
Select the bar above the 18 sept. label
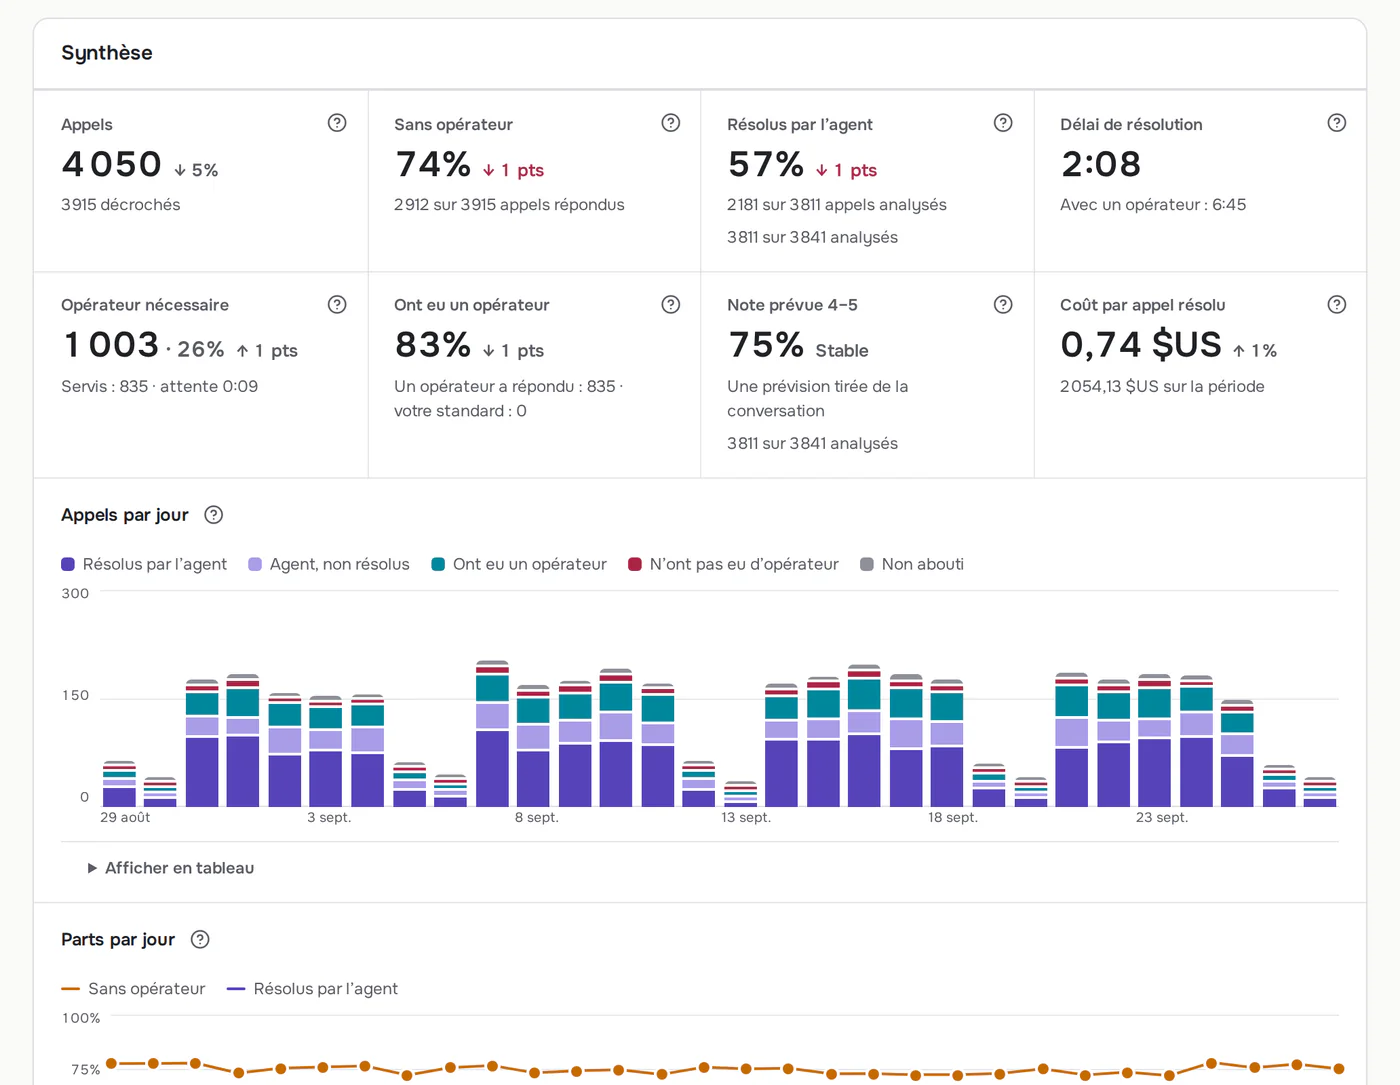pyautogui.click(x=947, y=743)
